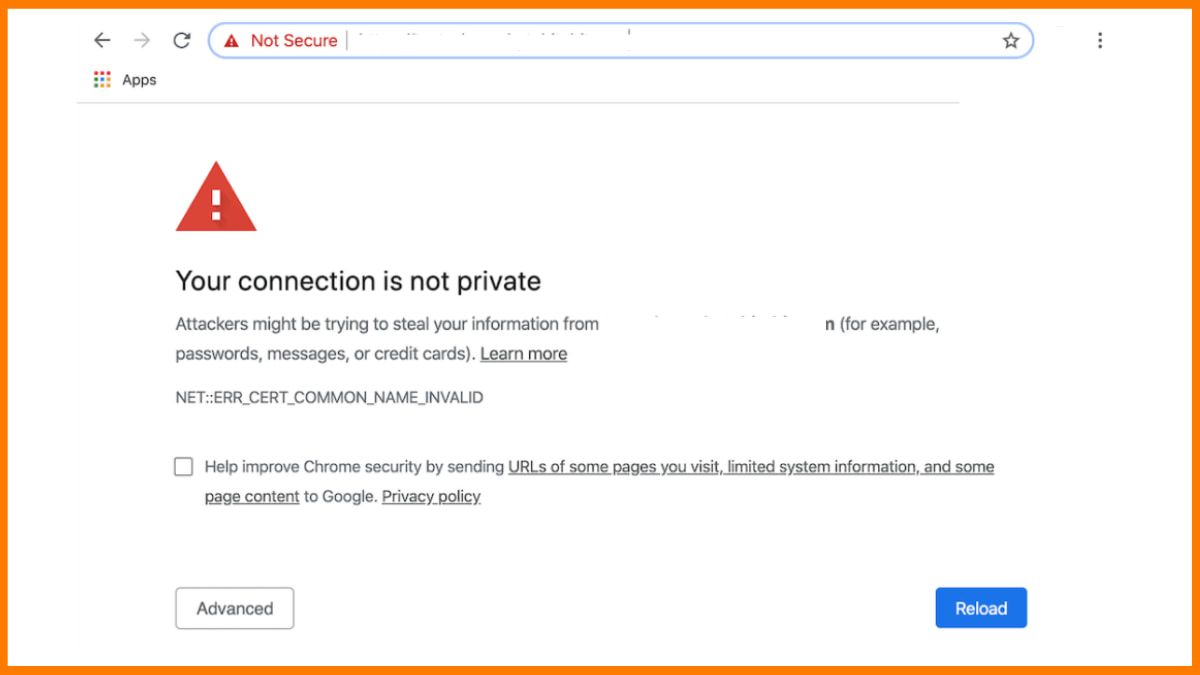Screen dimensions: 1200x675
Task: Click the browser back arrow
Action: coord(102,41)
